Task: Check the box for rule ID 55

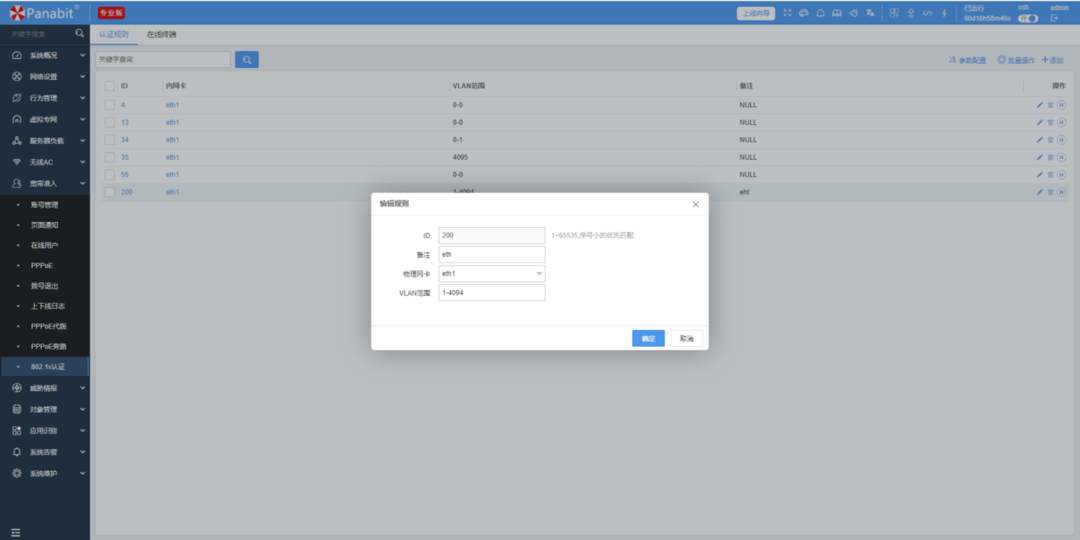Action: click(110, 175)
